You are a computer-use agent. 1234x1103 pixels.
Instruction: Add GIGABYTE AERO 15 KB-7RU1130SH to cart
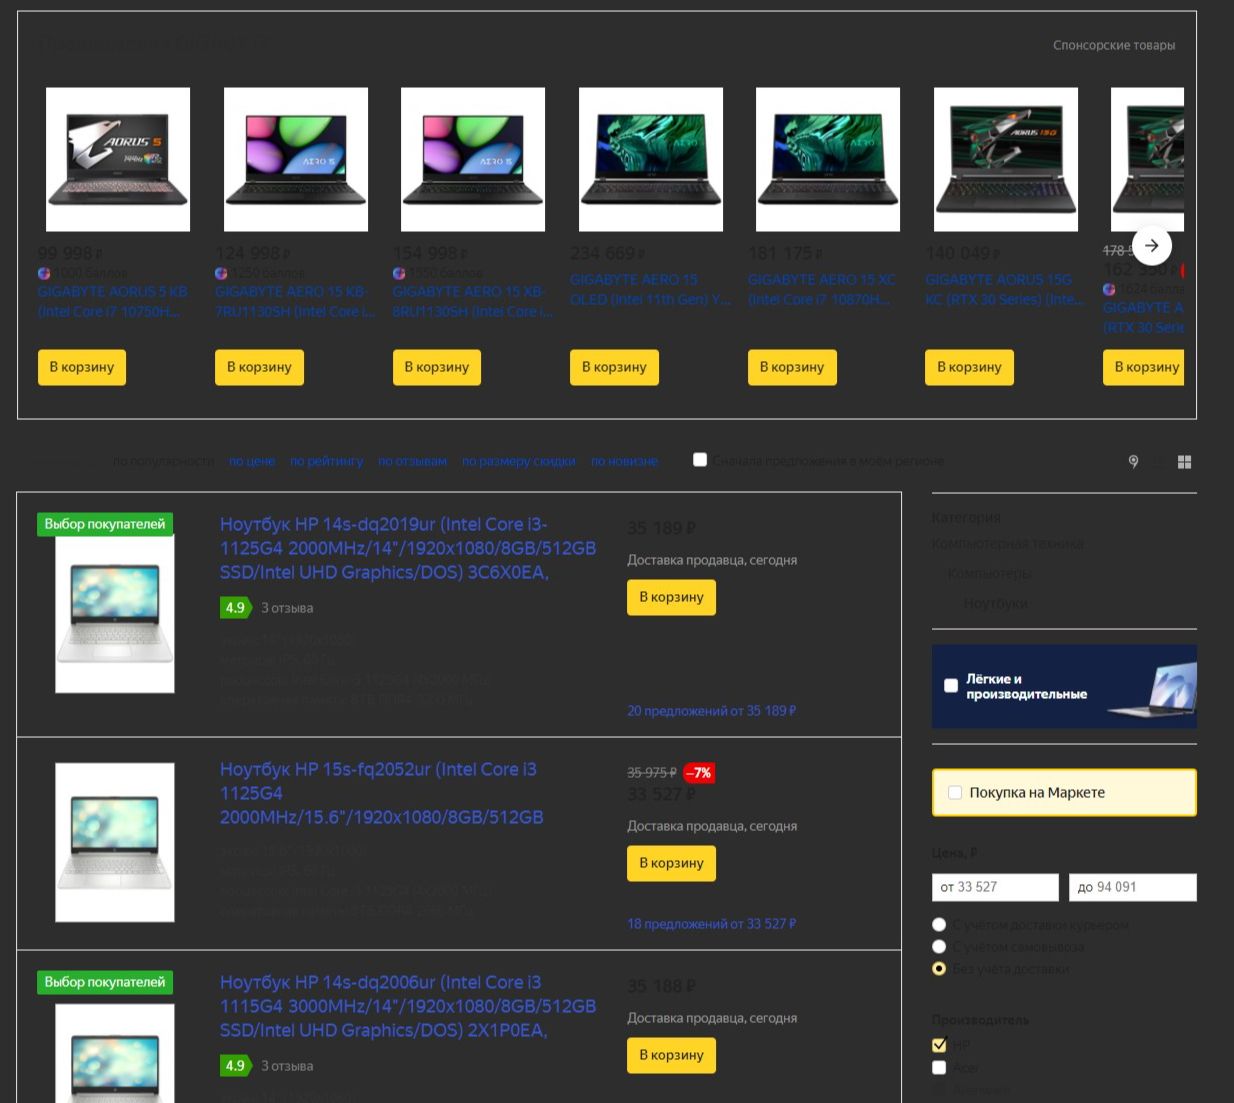pyautogui.click(x=259, y=367)
